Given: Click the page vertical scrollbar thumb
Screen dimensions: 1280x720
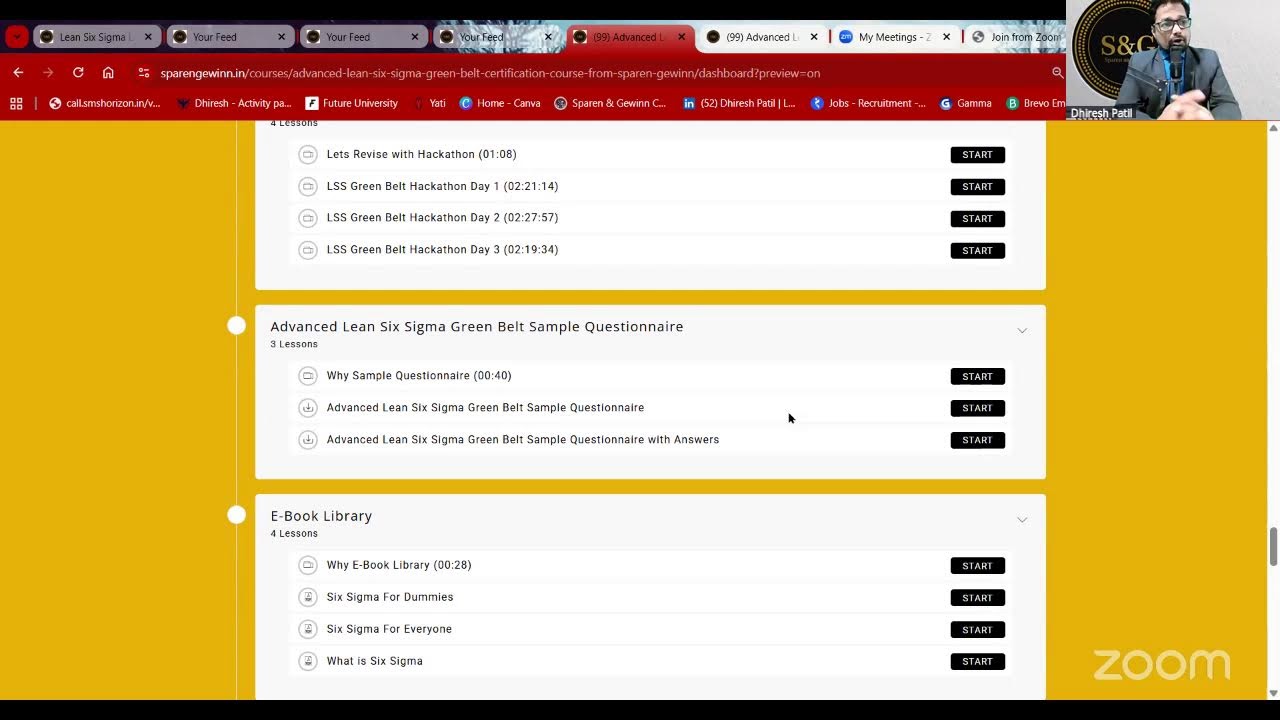Looking at the screenshot, I should [1273, 546].
